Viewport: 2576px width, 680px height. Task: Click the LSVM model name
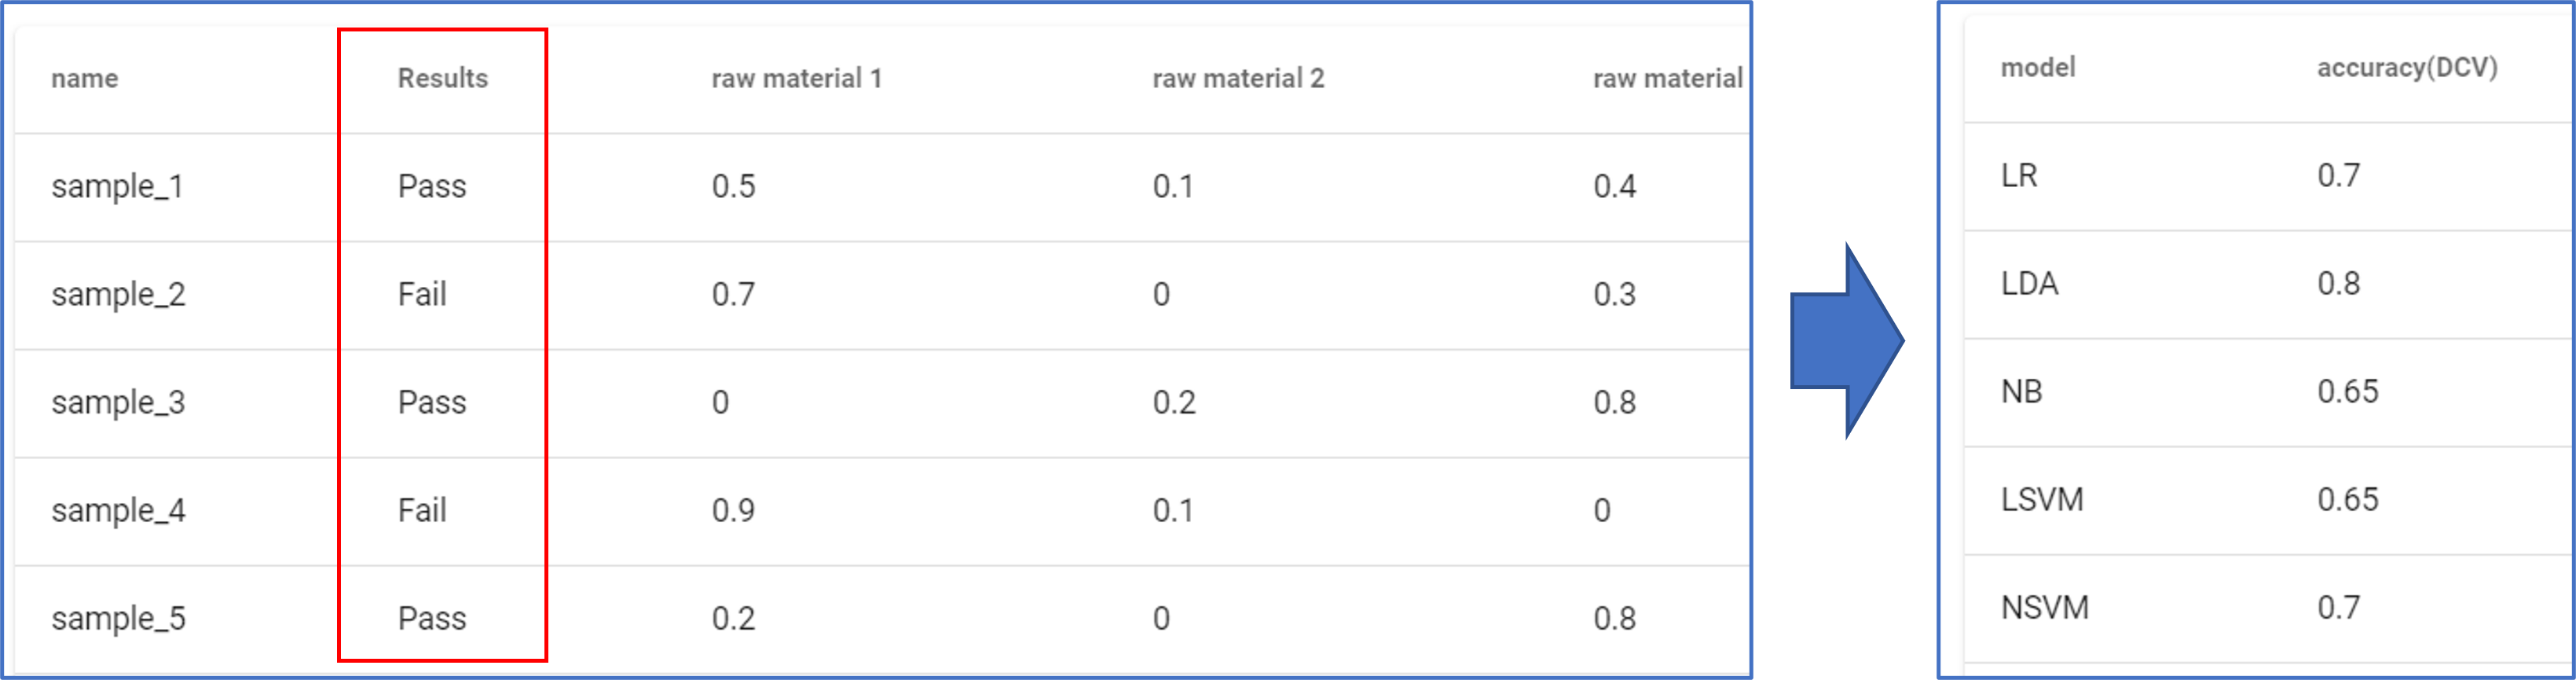click(x=2041, y=500)
